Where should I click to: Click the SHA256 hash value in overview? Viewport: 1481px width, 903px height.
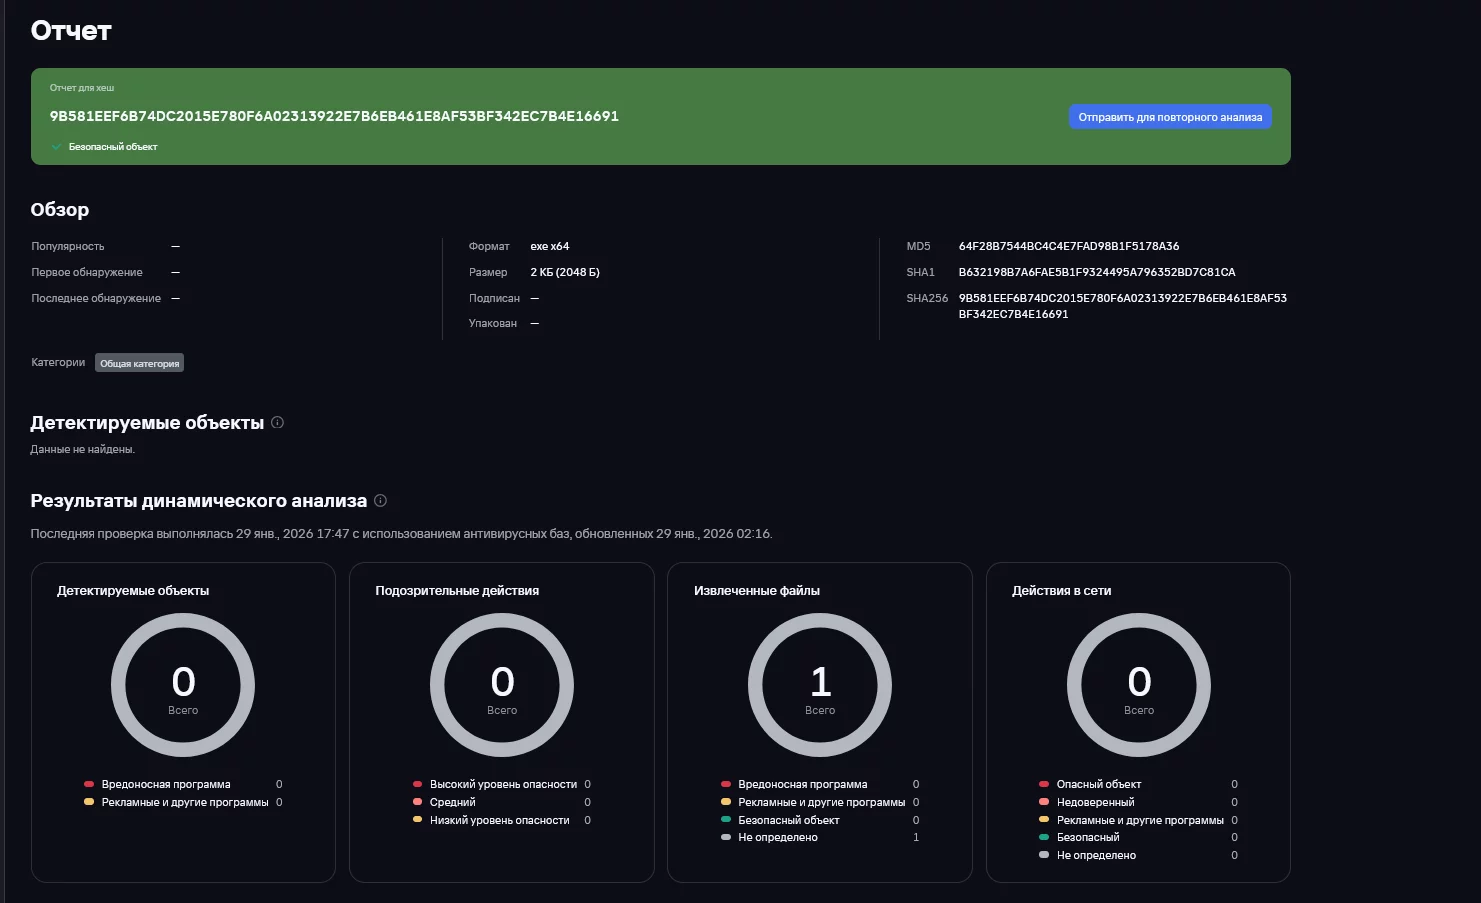1122,306
